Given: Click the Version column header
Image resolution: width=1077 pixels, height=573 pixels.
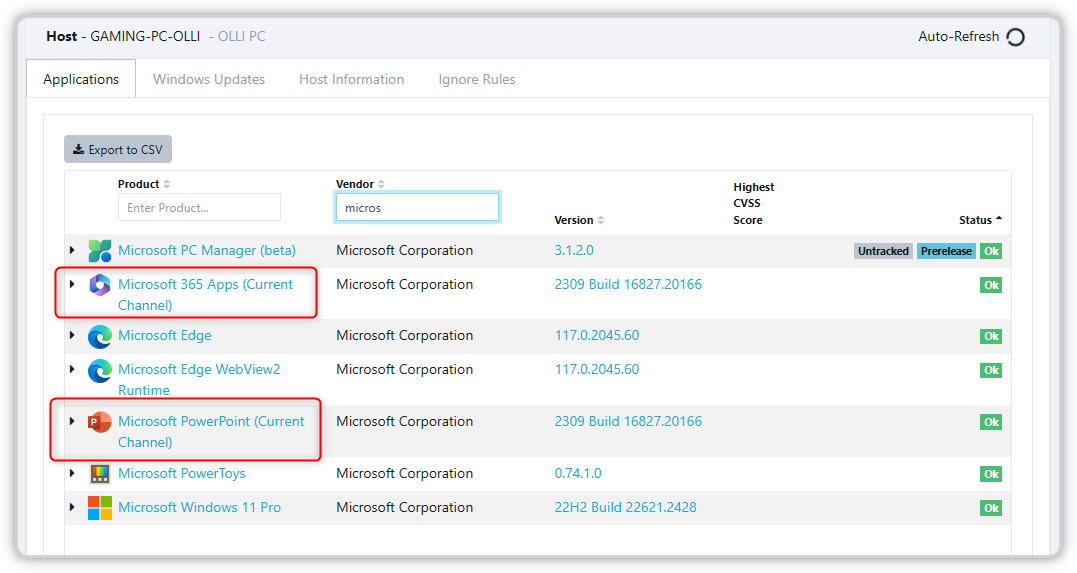Looking at the screenshot, I should (574, 220).
